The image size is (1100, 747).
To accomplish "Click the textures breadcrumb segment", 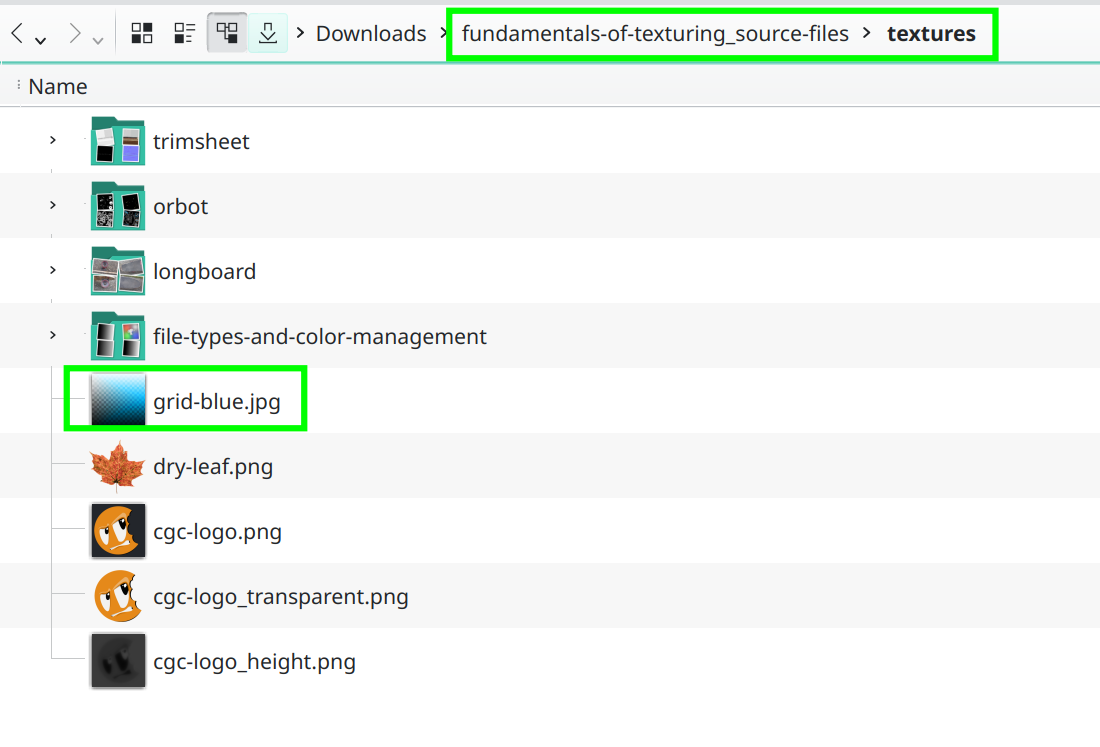I will 931,34.
